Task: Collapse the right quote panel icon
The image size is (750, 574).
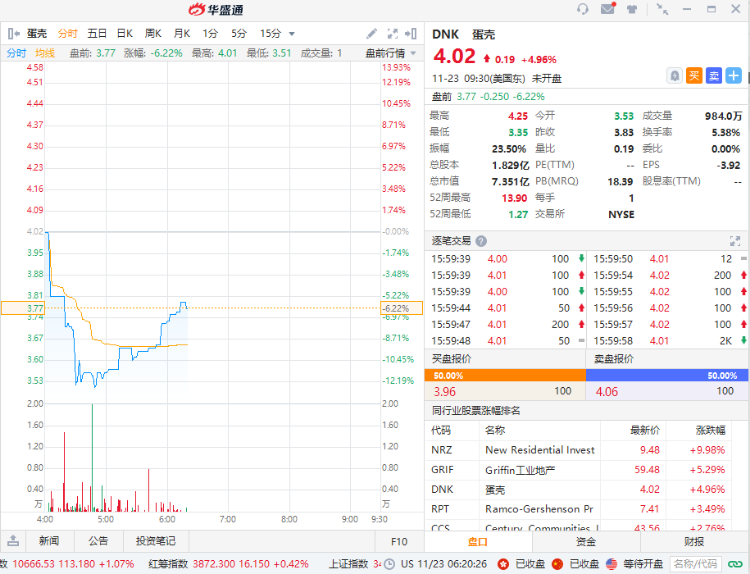Action: coord(410,33)
